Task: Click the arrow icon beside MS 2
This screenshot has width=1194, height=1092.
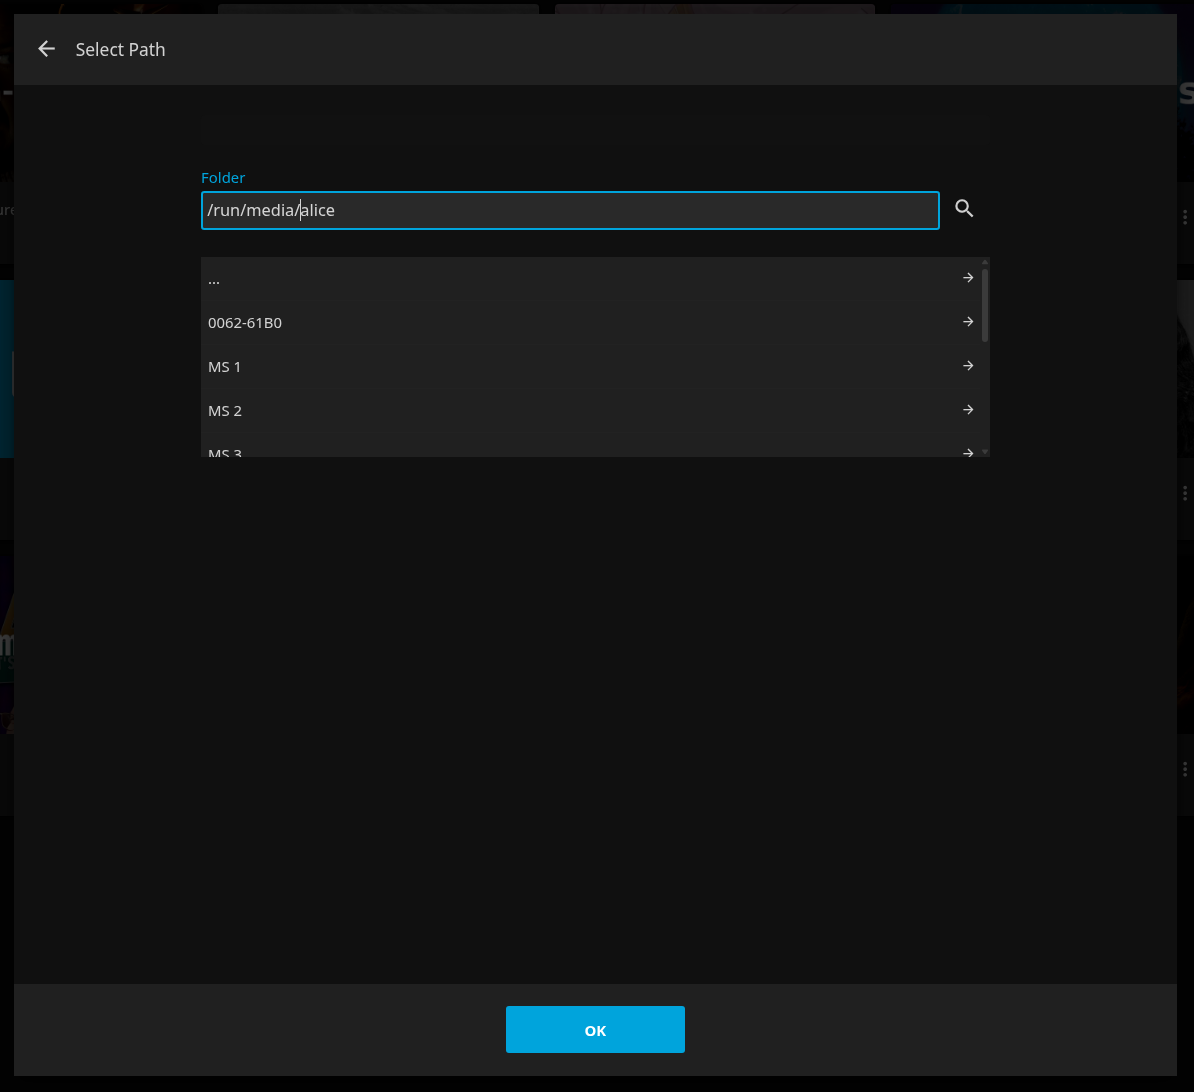Action: pos(968,410)
